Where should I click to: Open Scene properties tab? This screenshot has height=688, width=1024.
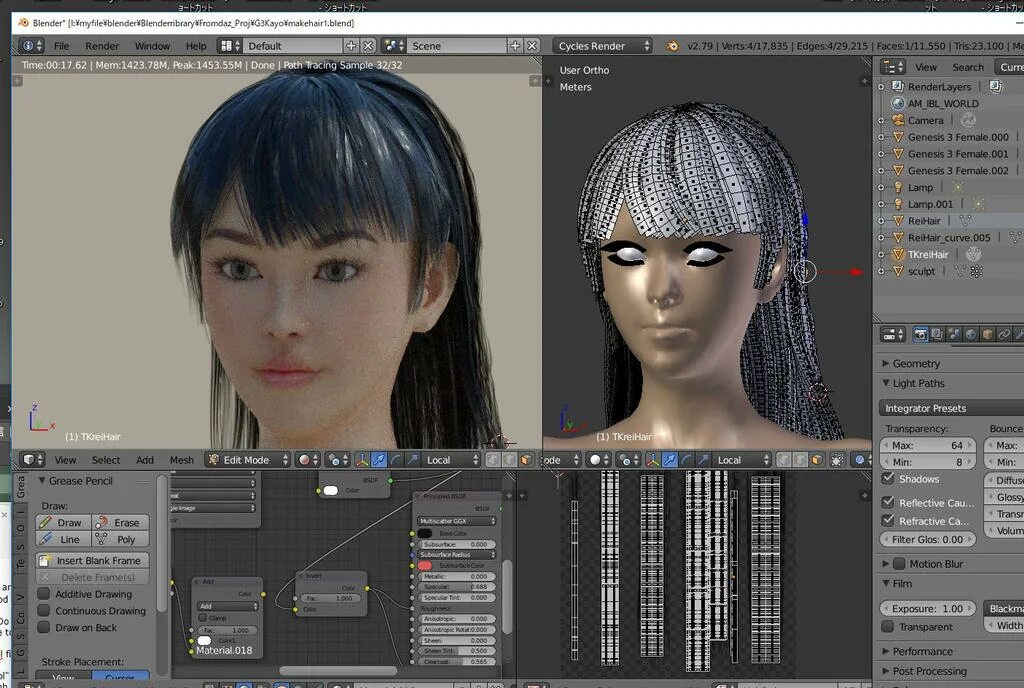[x=954, y=334]
